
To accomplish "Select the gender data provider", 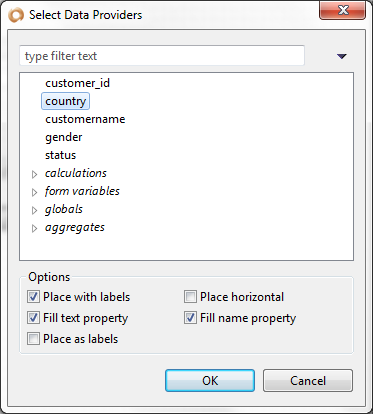I will click(x=64, y=137).
